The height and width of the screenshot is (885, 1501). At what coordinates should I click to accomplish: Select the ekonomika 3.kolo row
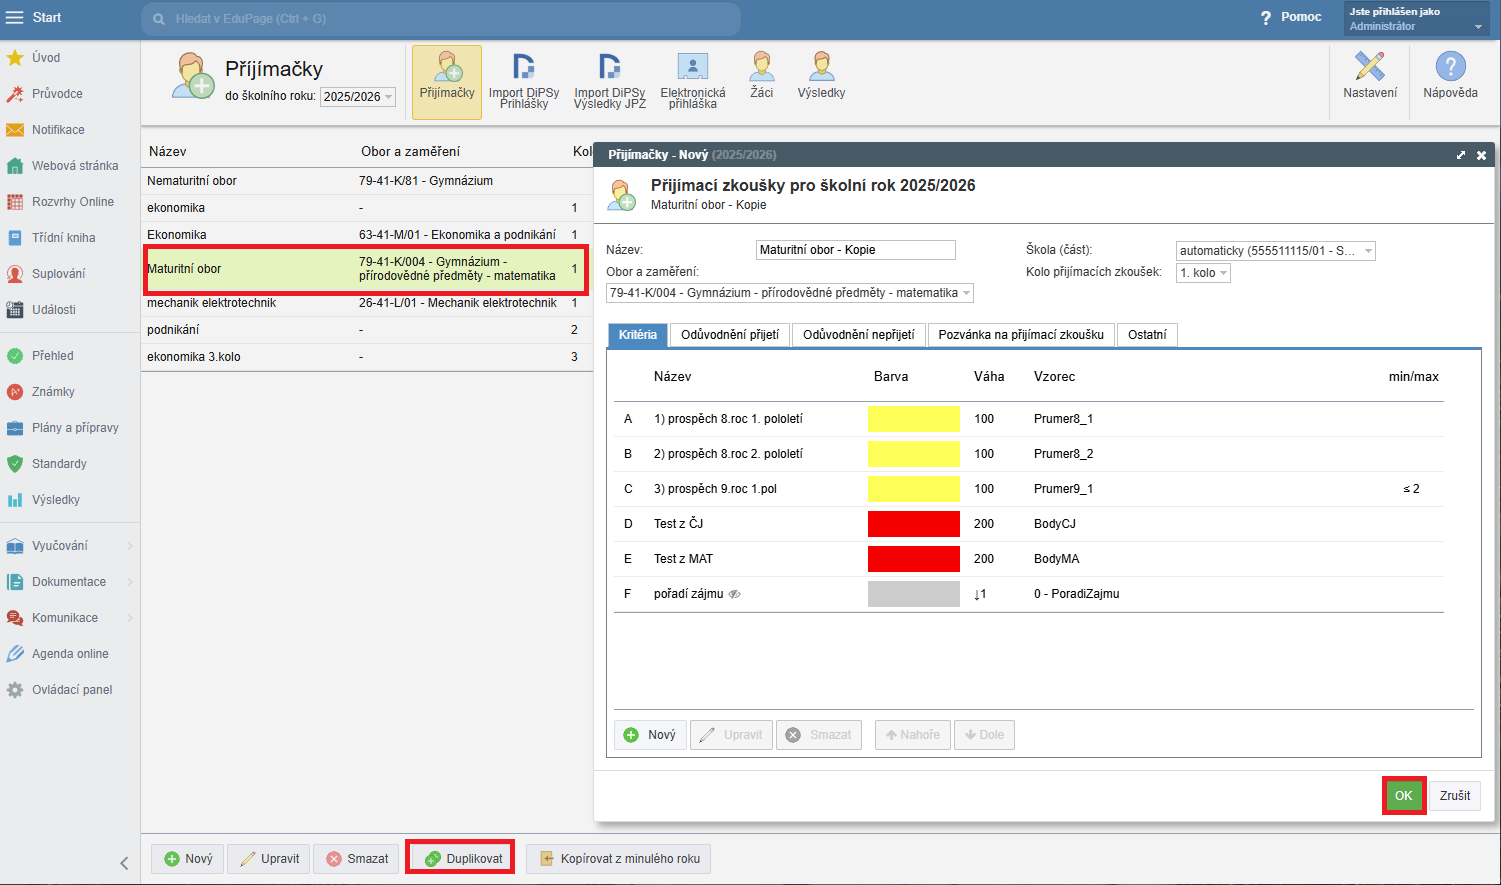[366, 357]
